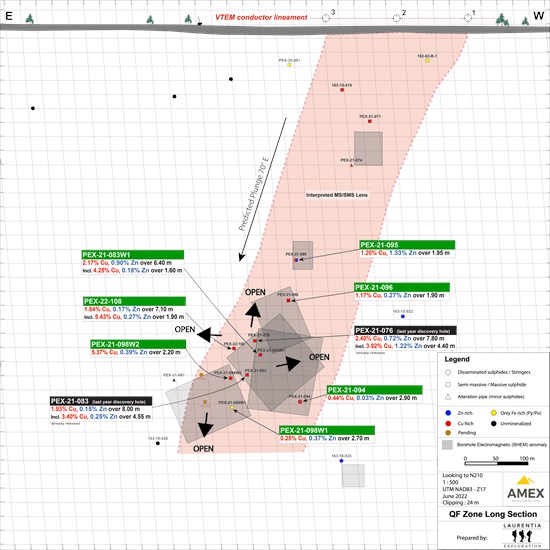Click the 'E' direction label at top

(x=9, y=16)
